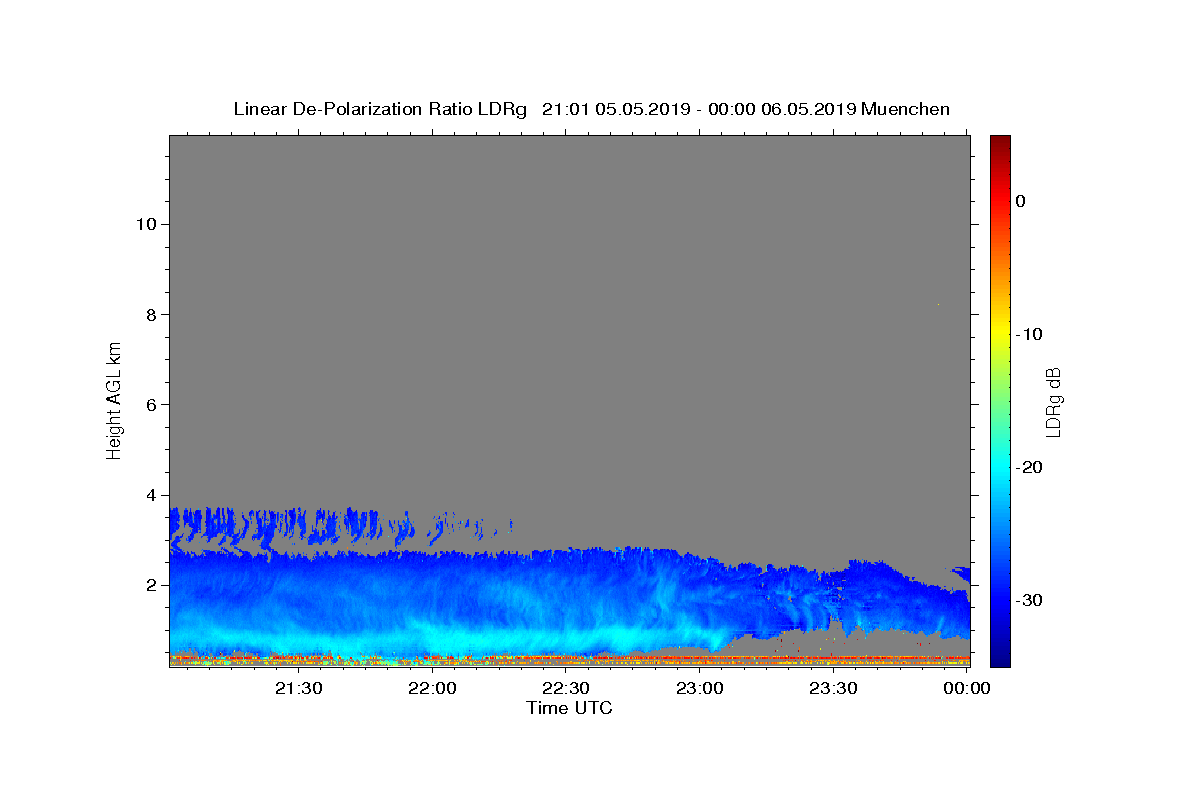This screenshot has height=800, width=1200.
Task: Click the Height AGL km axis label
Action: click(x=114, y=400)
